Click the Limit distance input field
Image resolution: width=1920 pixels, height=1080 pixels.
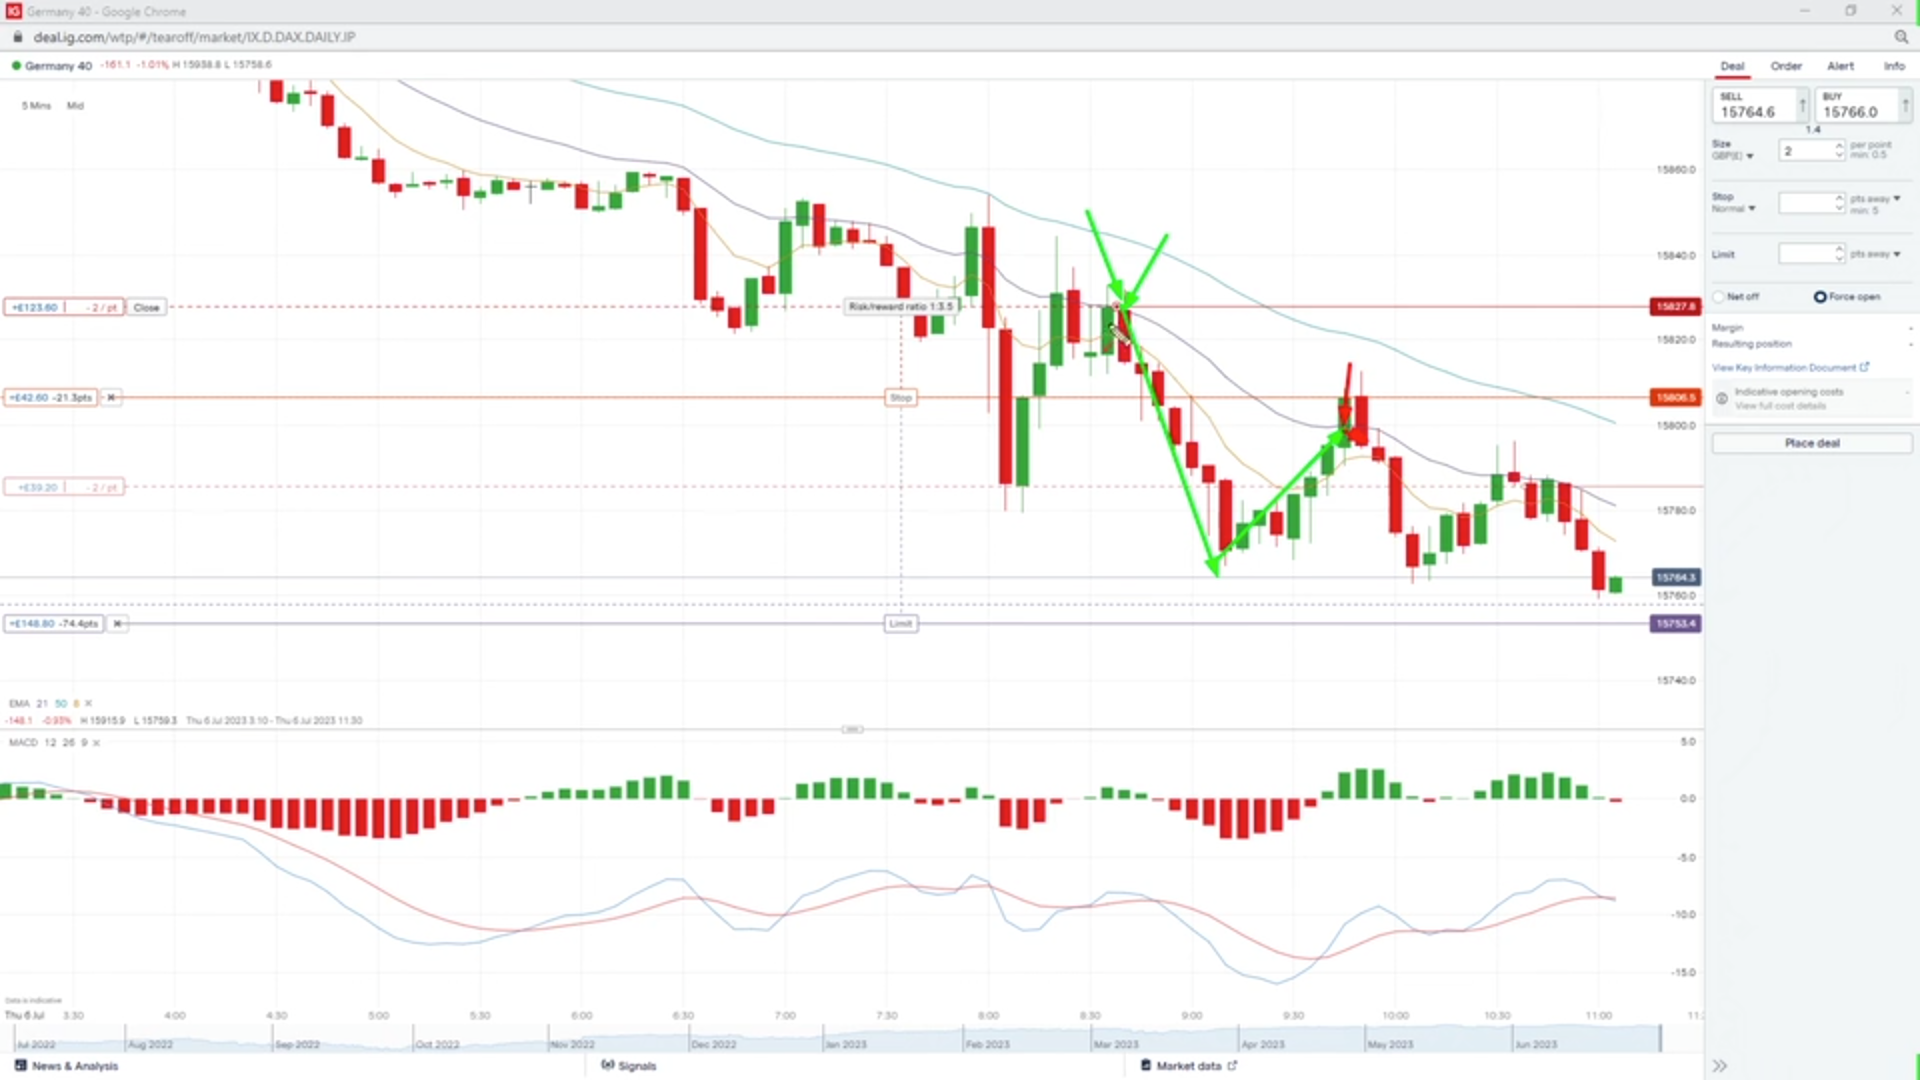click(x=1806, y=254)
